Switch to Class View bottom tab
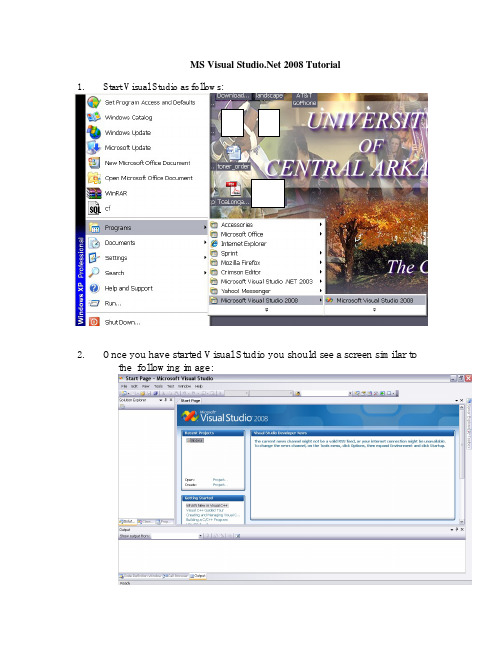The image size is (502, 649). tap(145, 522)
